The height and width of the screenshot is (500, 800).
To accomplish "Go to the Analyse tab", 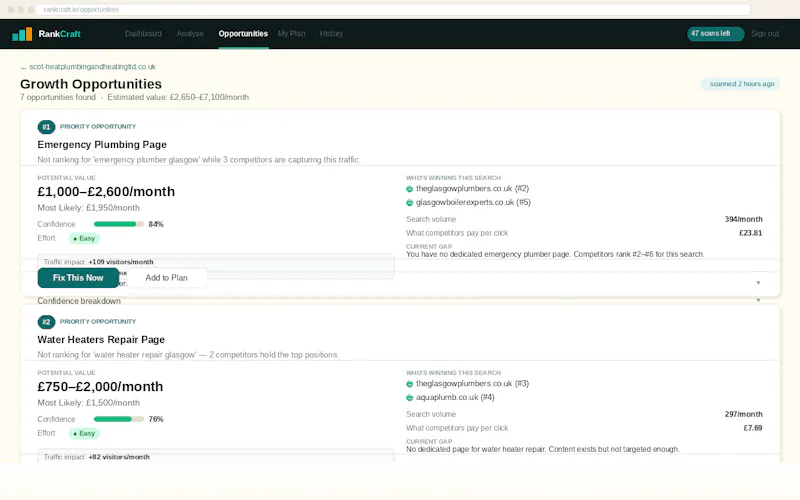I will click(x=190, y=34).
